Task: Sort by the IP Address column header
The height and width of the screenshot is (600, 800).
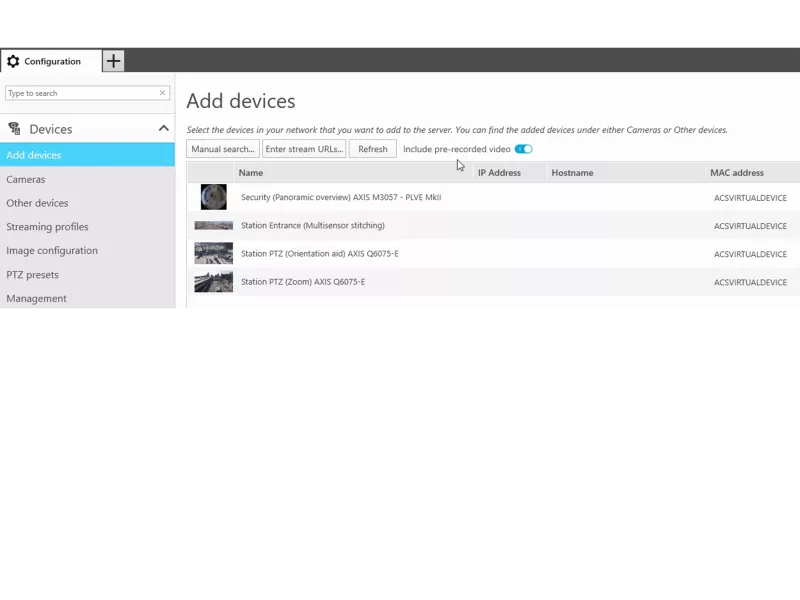Action: click(x=499, y=173)
